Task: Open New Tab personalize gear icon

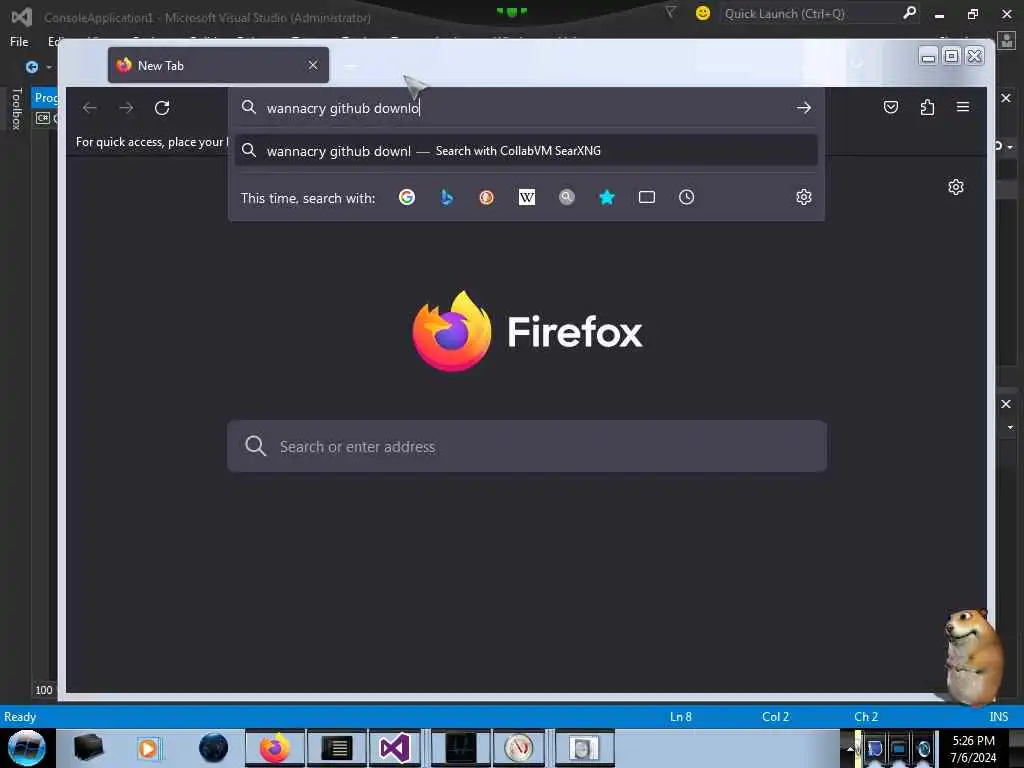Action: click(x=955, y=187)
